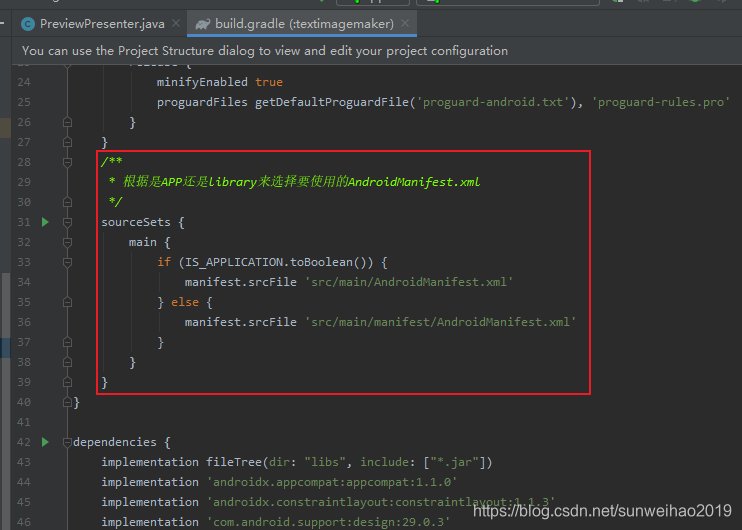Click line number 24 in the gutter

click(x=24, y=82)
